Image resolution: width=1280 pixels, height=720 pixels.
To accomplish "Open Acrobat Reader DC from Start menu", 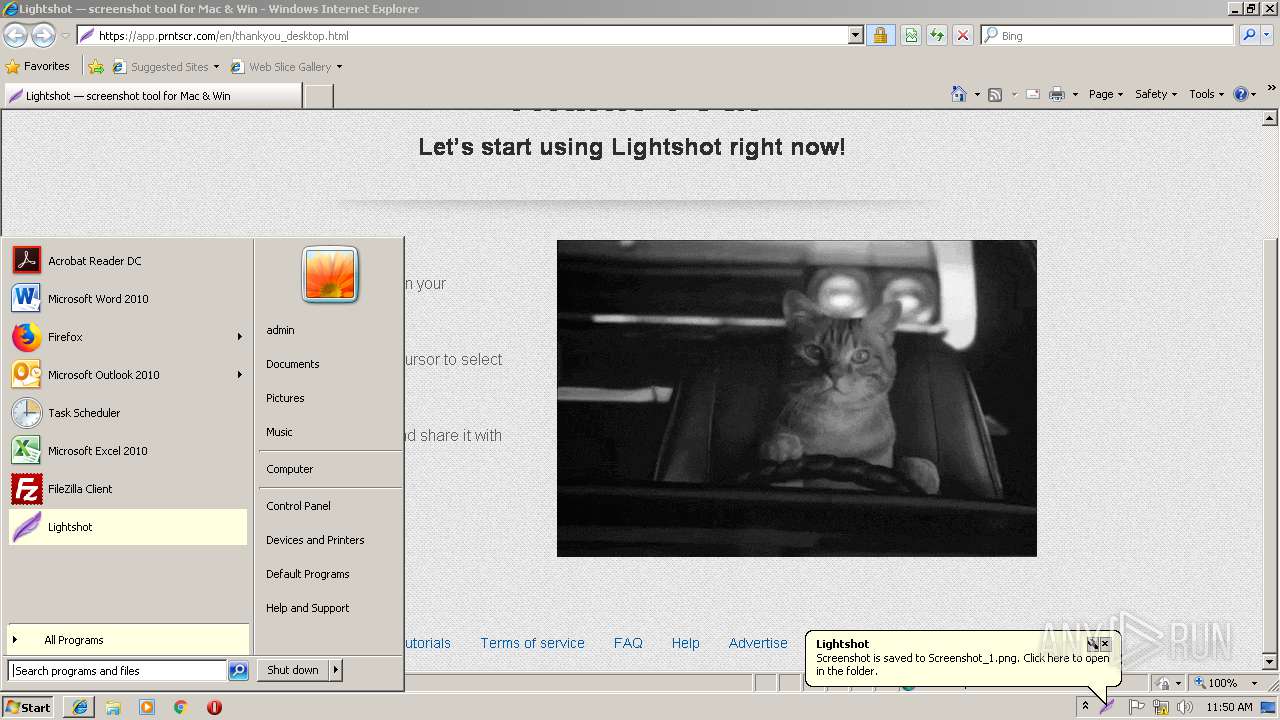I will (127, 261).
